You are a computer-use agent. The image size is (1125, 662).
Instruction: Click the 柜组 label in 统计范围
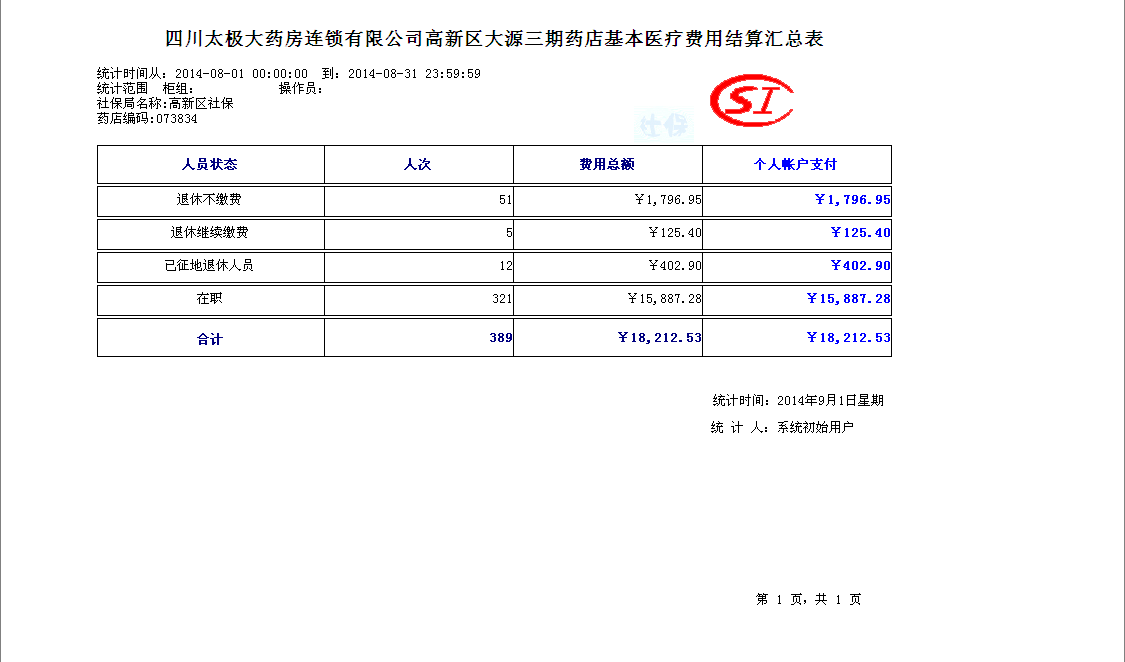[178, 88]
